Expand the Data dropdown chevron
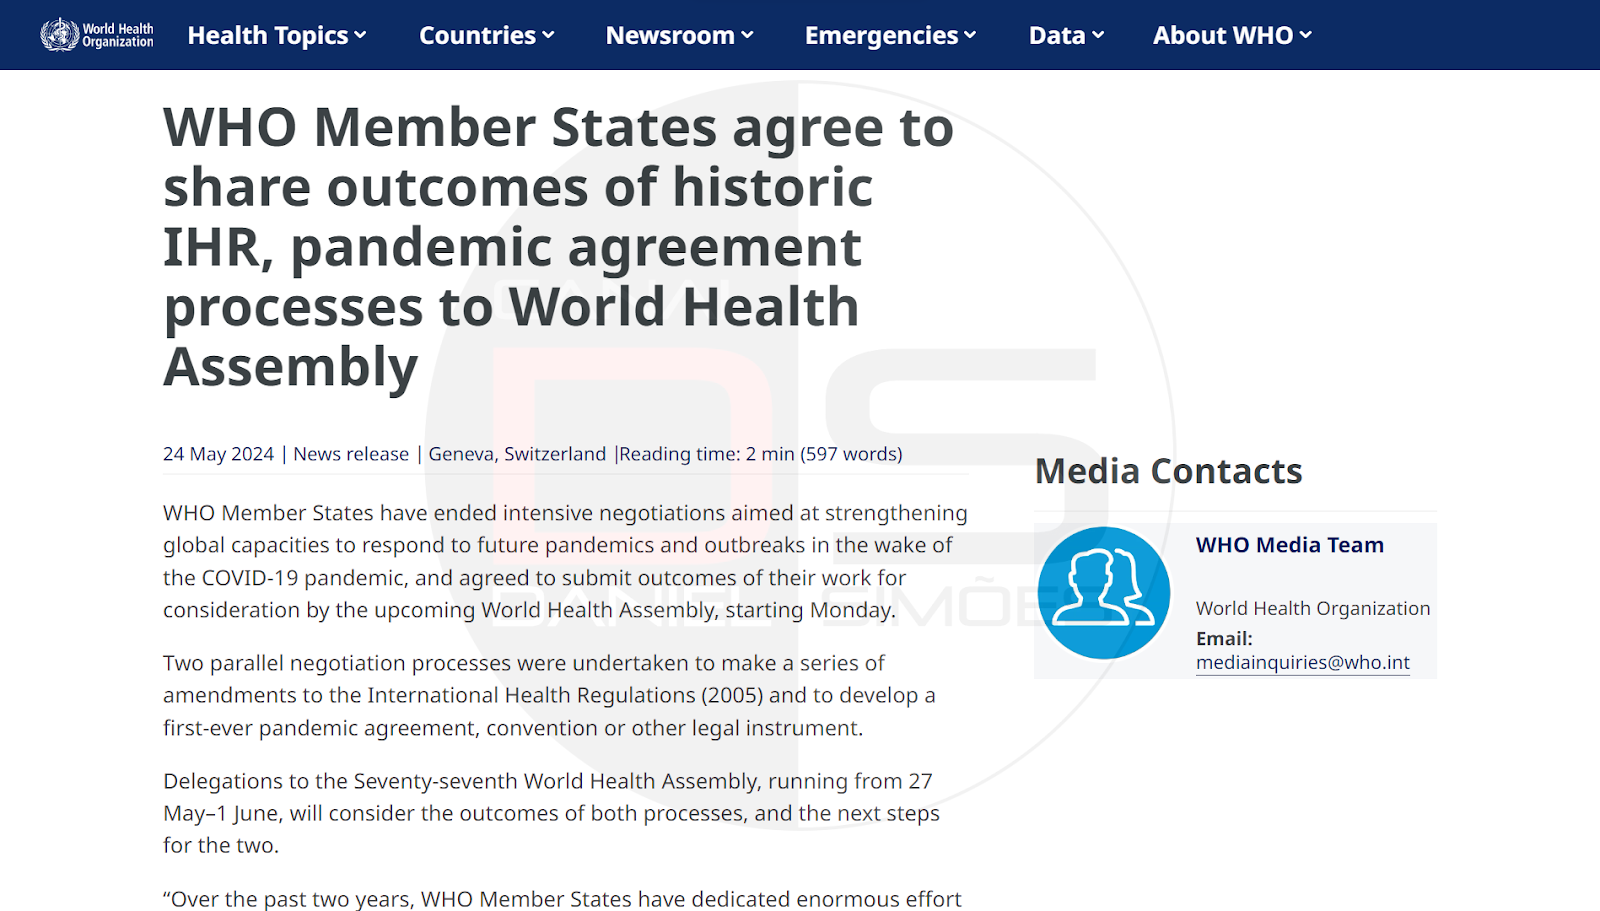The height and width of the screenshot is (911, 1600). (x=1098, y=36)
